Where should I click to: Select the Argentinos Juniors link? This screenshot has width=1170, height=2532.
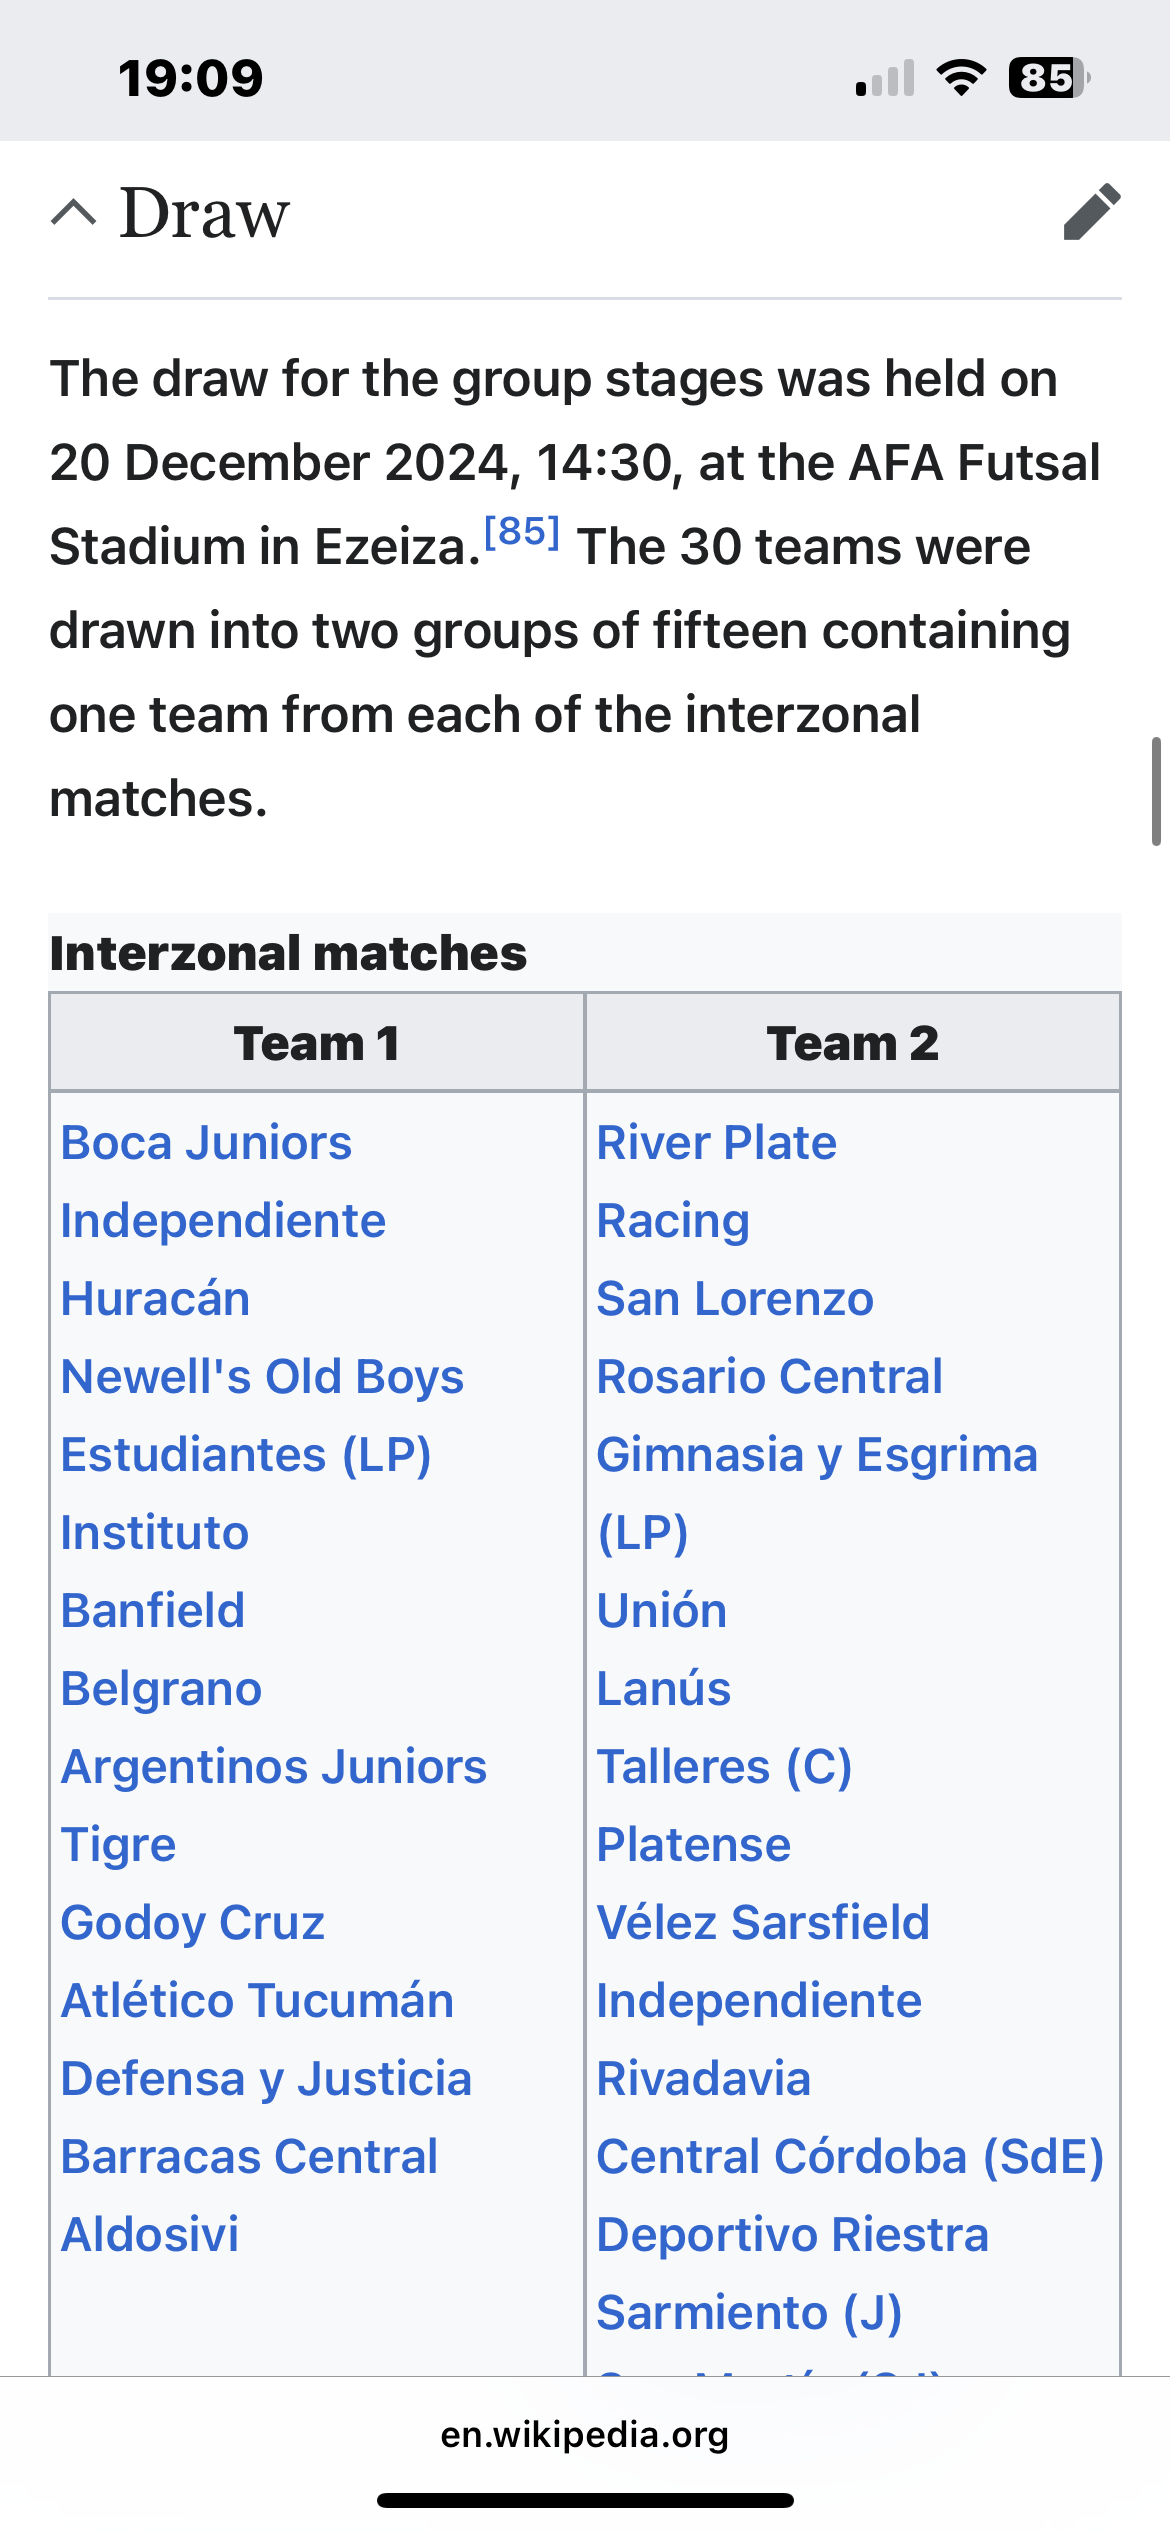pos(274,1766)
